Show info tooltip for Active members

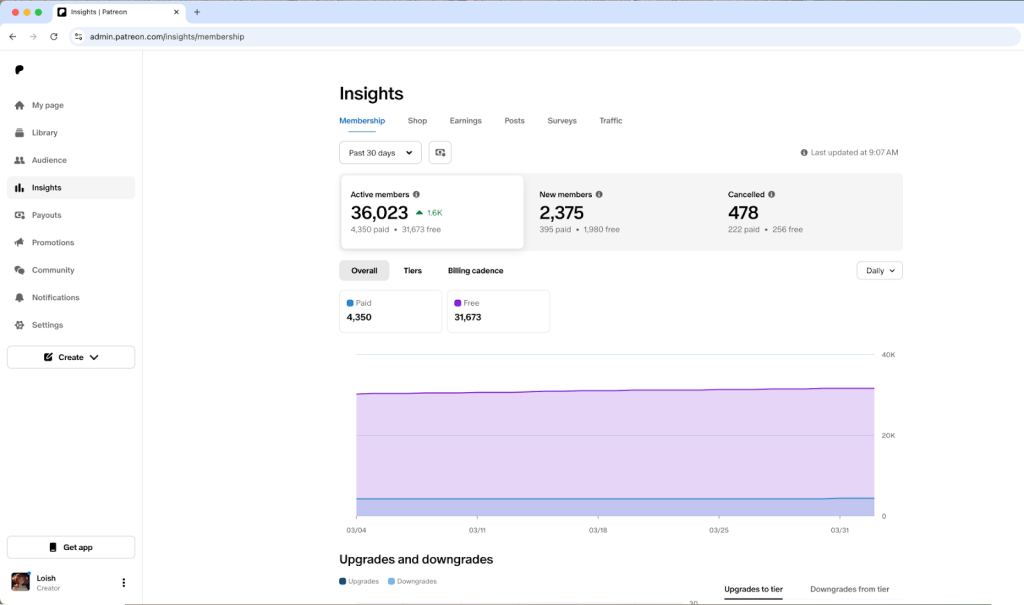pyautogui.click(x=417, y=195)
